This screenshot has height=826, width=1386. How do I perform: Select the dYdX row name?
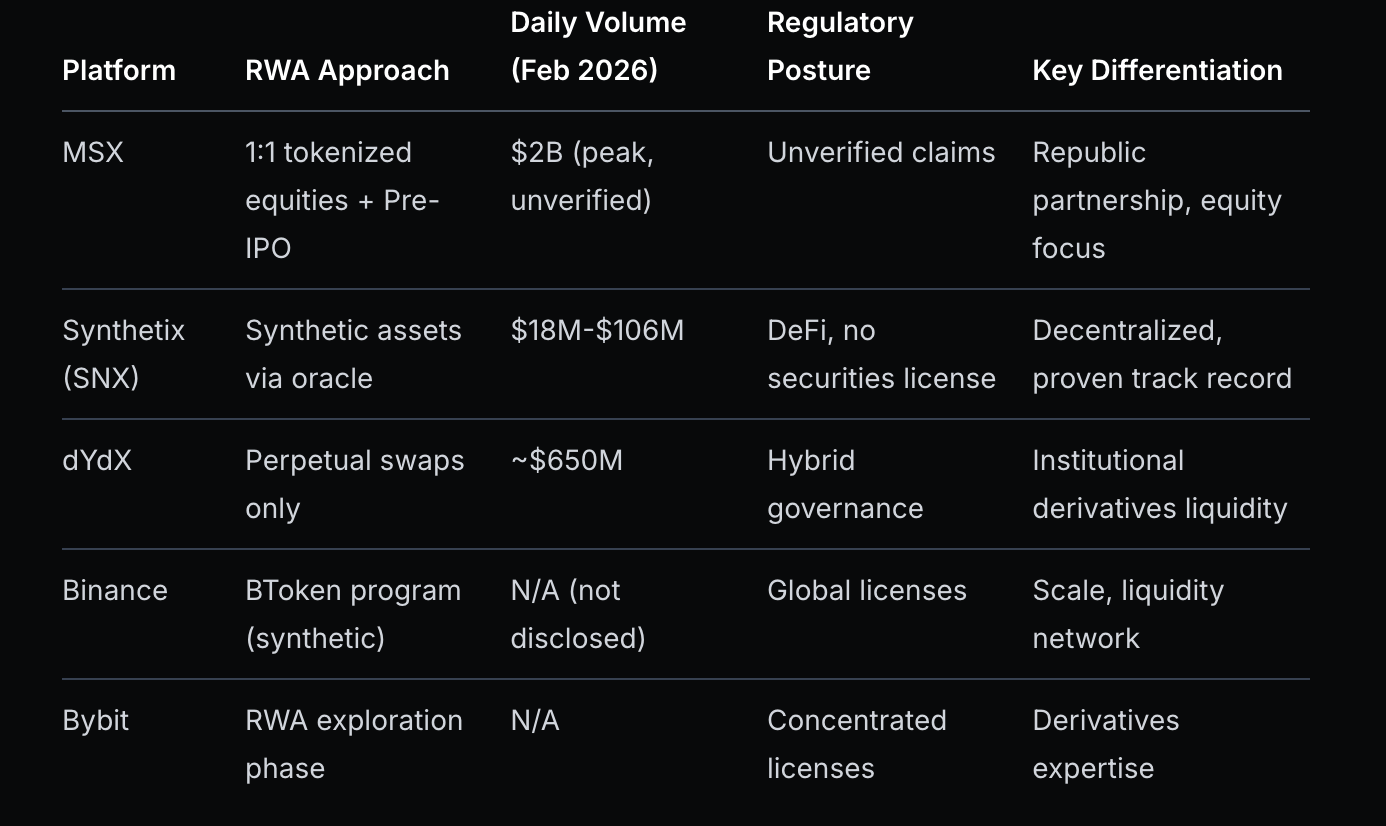point(97,460)
